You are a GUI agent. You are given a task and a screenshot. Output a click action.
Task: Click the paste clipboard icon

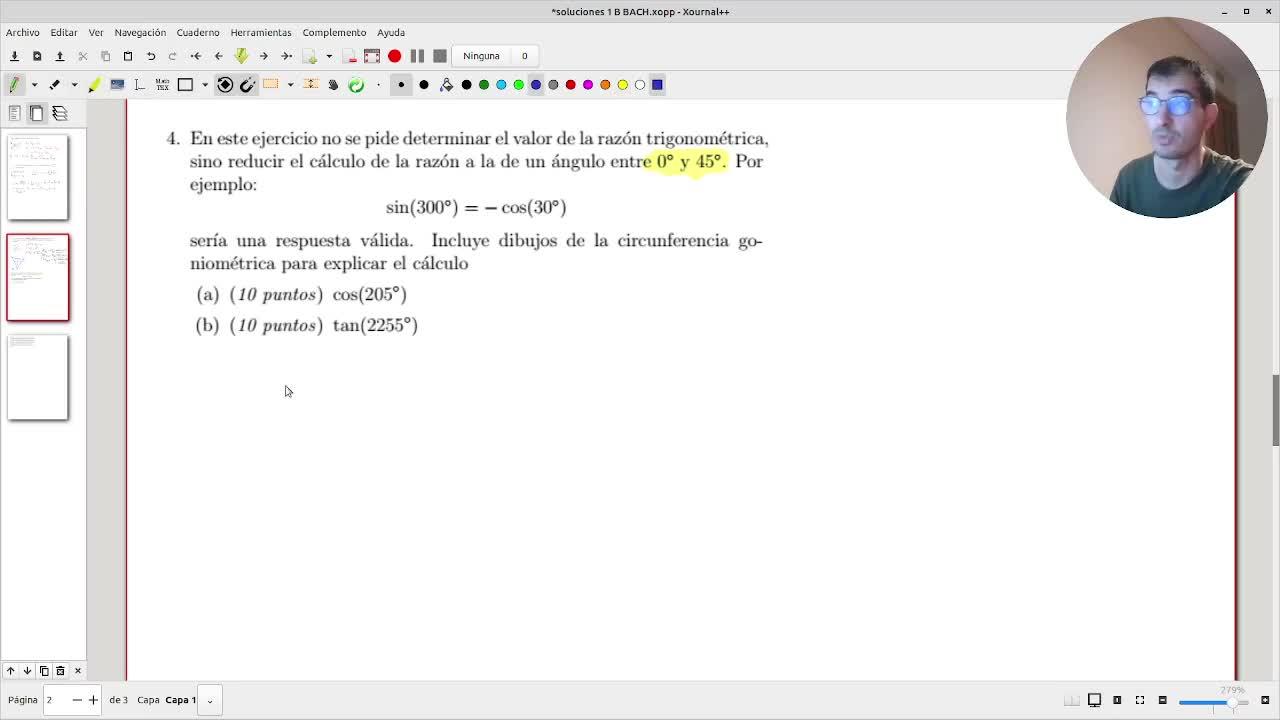pyautogui.click(x=128, y=56)
